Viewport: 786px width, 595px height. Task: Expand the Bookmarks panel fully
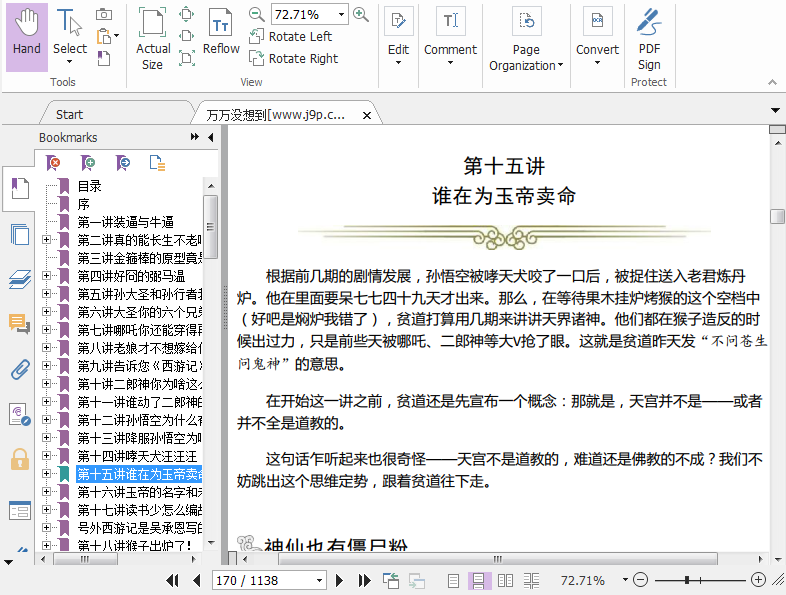click(x=194, y=137)
